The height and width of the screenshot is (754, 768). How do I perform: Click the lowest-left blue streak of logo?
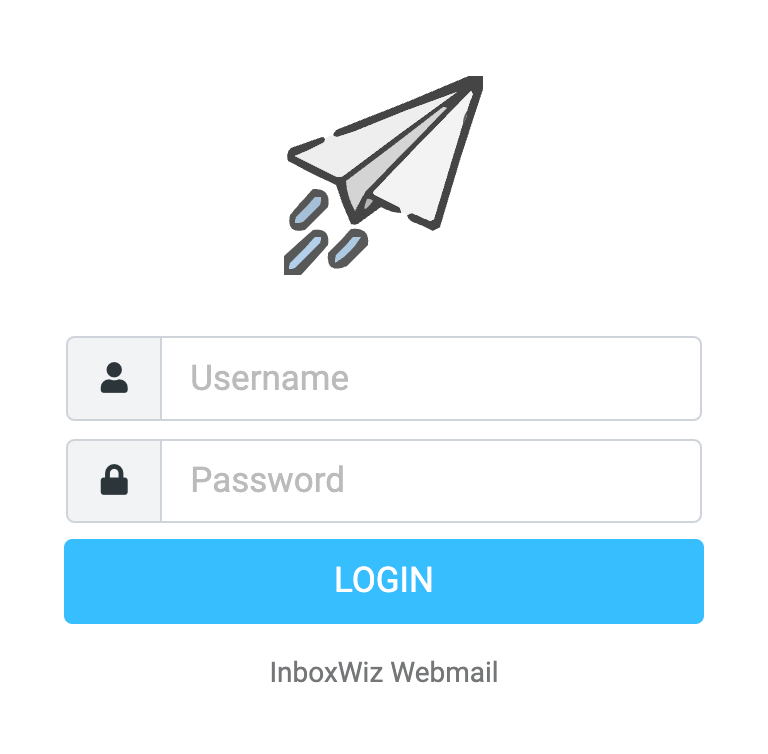pyautogui.click(x=305, y=252)
